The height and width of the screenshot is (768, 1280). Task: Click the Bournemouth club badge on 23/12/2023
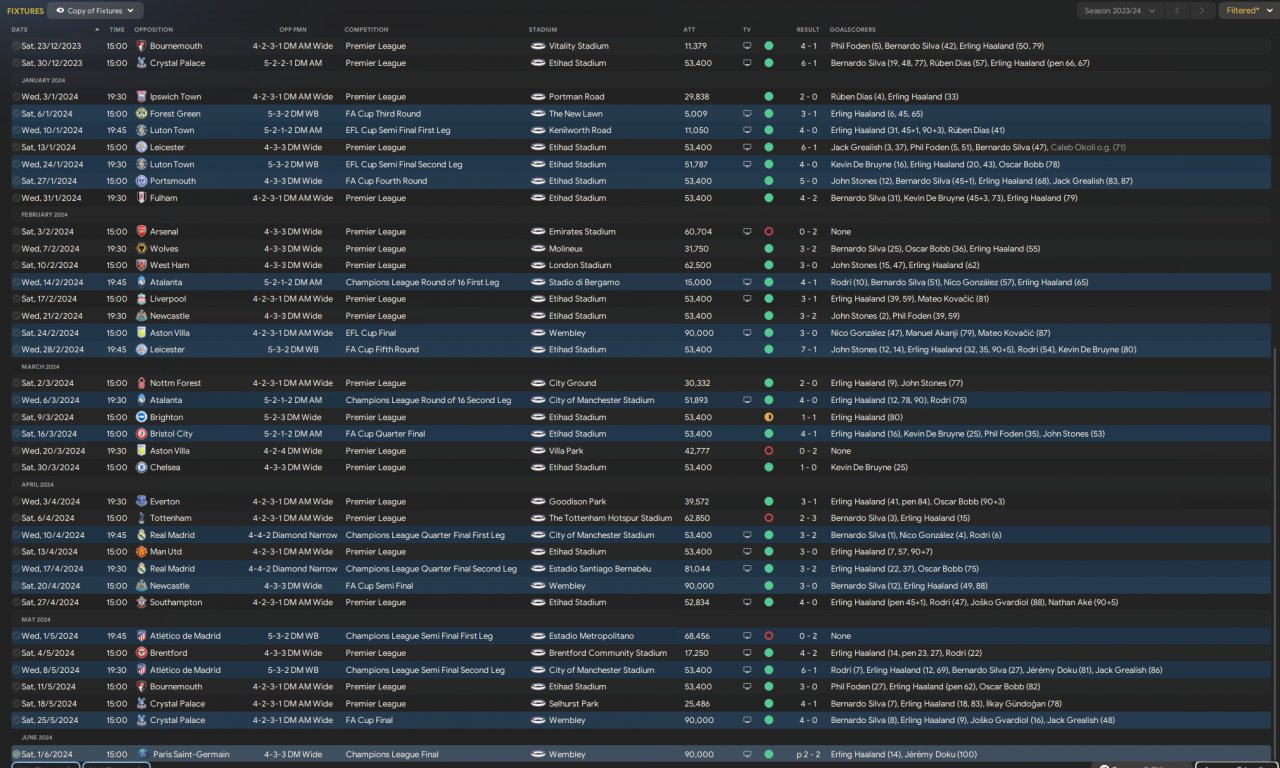[x=141, y=46]
